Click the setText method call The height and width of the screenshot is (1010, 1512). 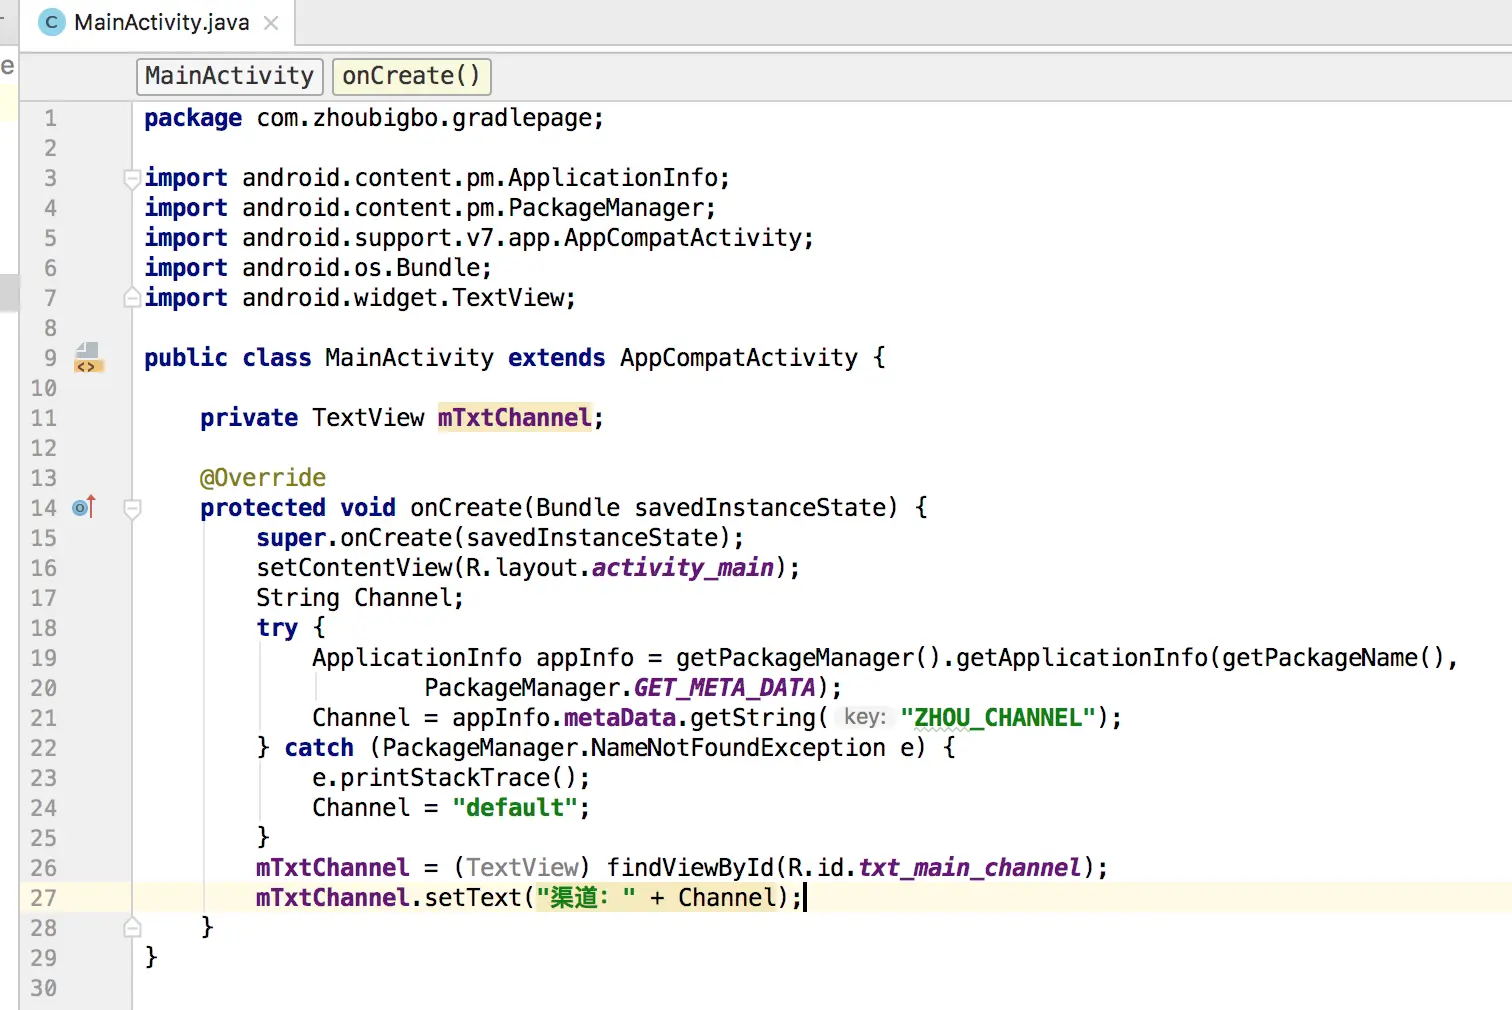[x=472, y=898]
